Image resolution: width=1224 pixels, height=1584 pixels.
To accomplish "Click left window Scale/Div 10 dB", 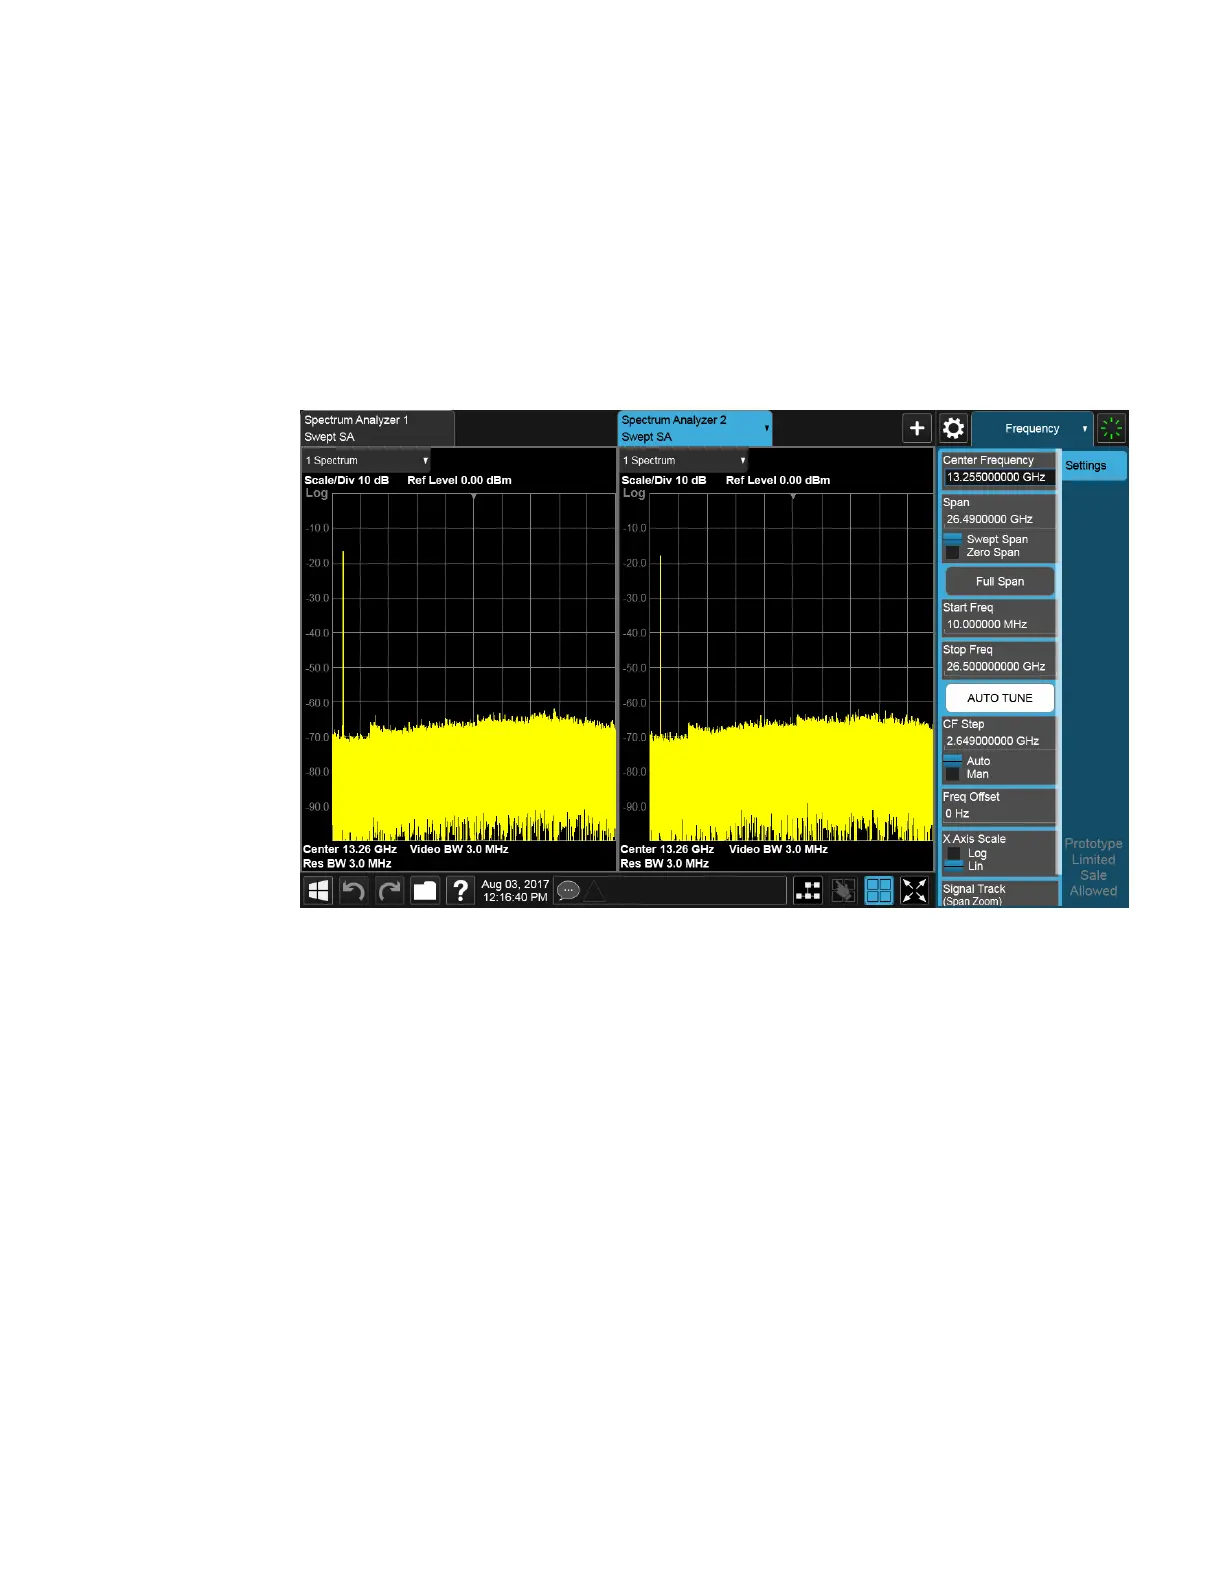I will pyautogui.click(x=346, y=480).
